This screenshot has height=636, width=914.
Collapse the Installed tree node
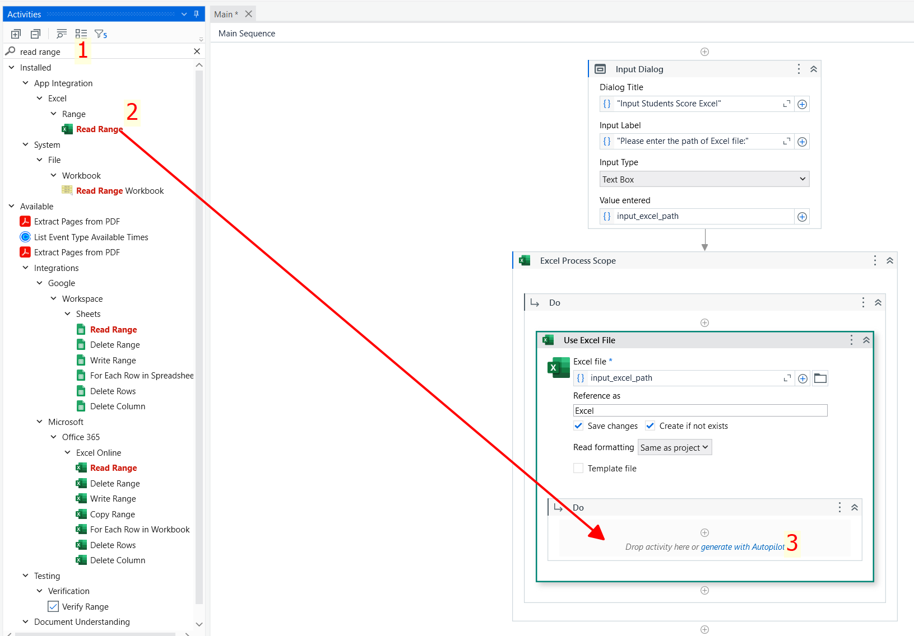12,68
